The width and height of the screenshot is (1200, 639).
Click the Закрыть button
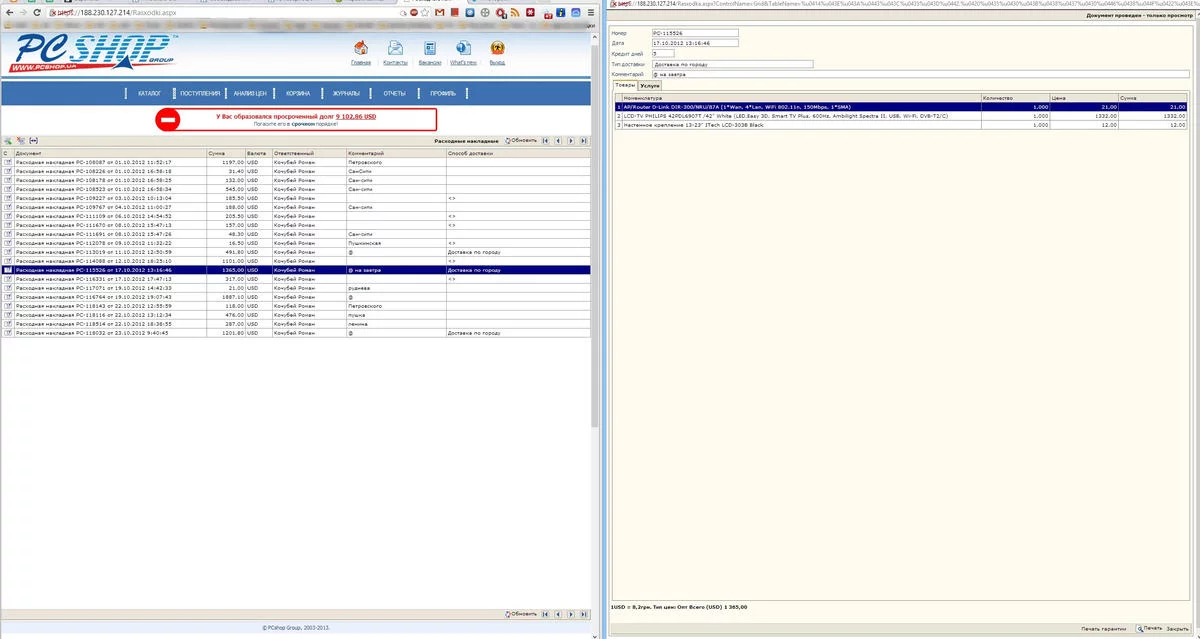coord(1178,629)
